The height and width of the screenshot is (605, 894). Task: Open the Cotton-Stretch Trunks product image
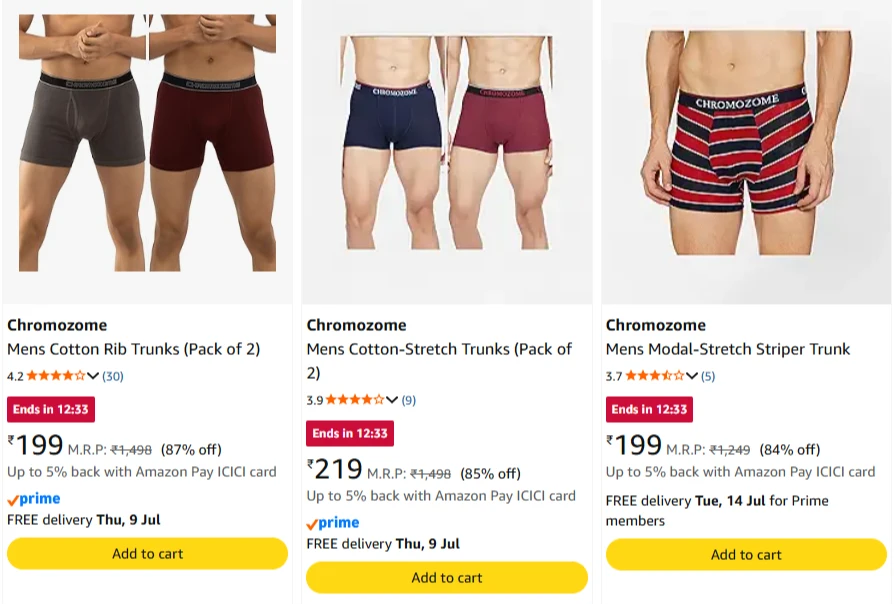pos(446,143)
